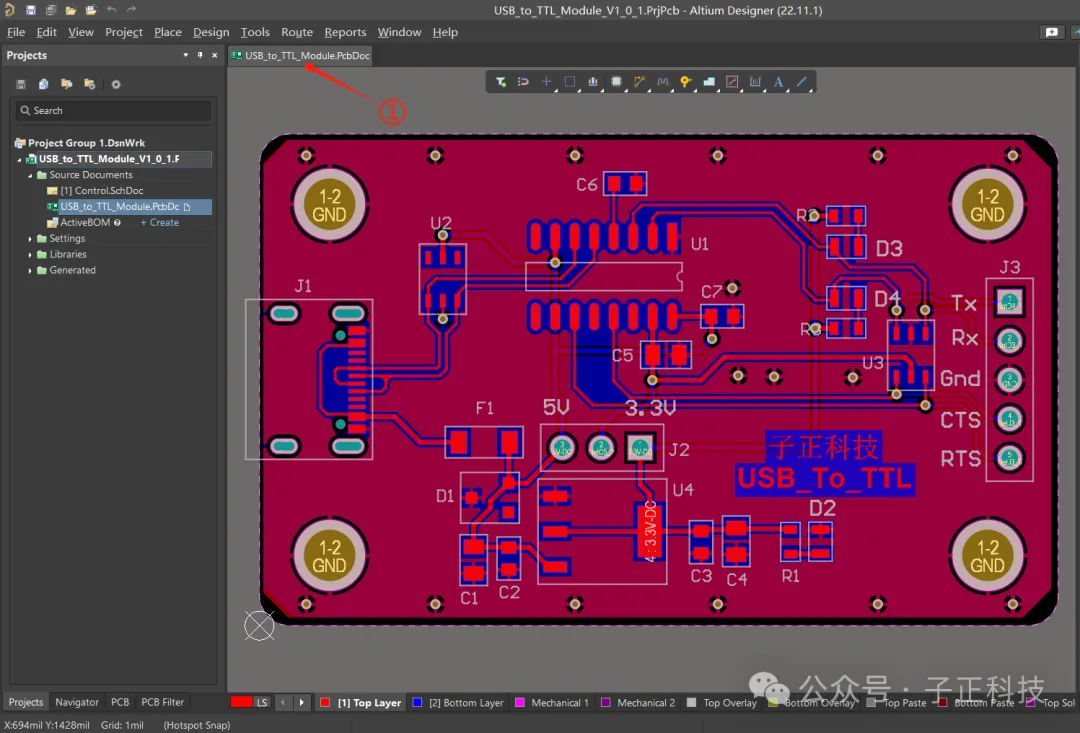This screenshot has width=1080, height=733.
Task: Open Projects panel settings gear icon
Action: point(116,84)
